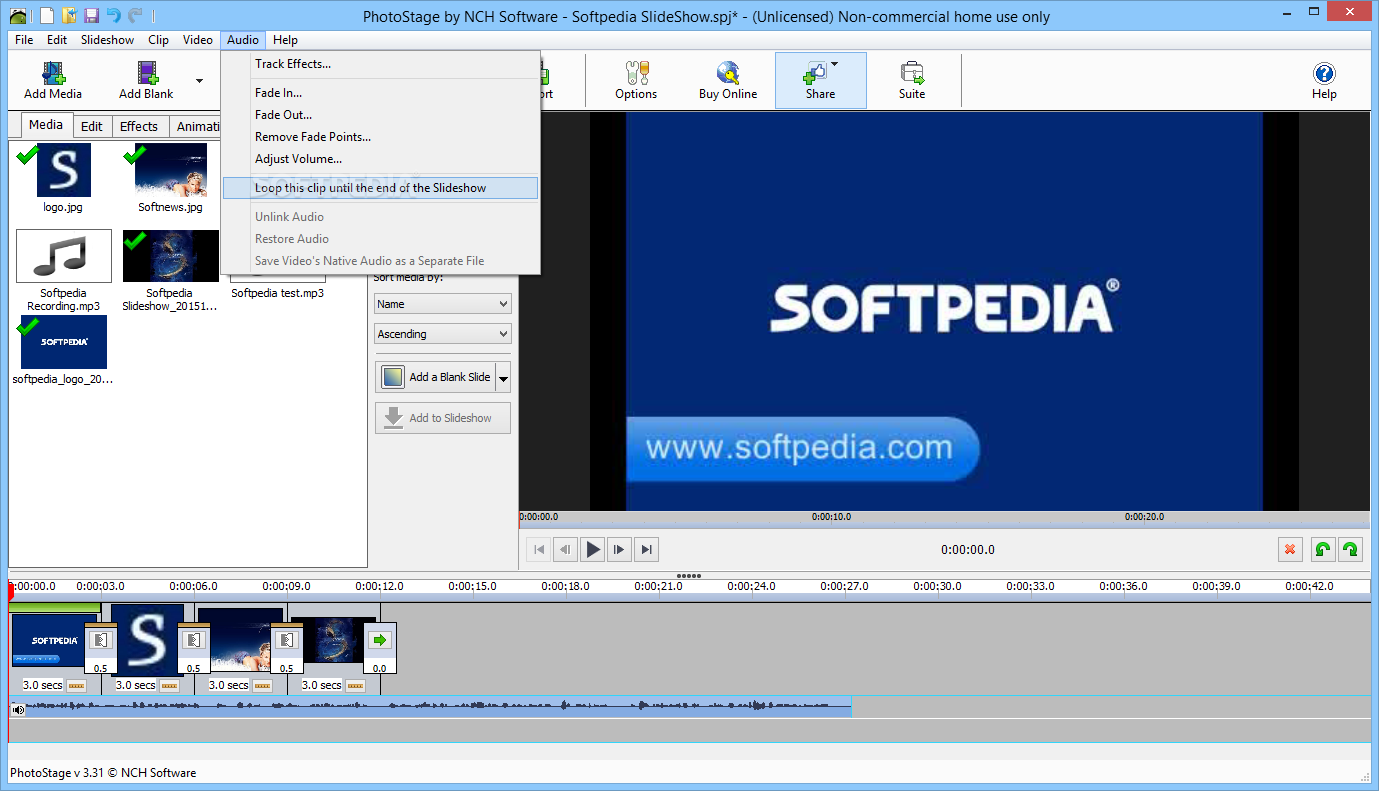1379x791 pixels.
Task: Open the Slideshow menu
Action: coord(107,40)
